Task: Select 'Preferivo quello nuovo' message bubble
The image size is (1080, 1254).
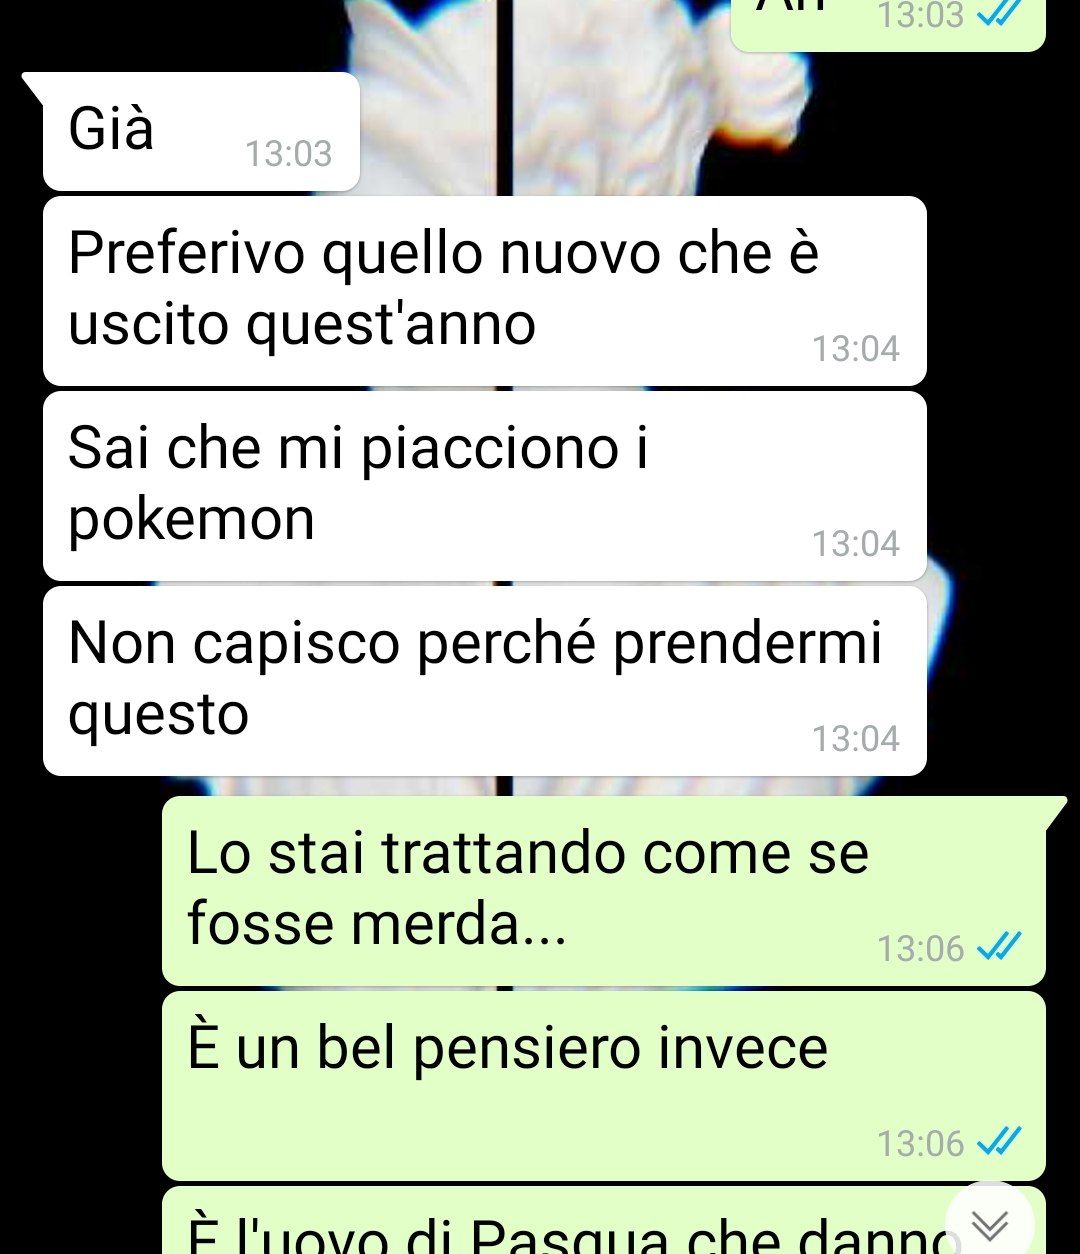Action: pos(485,290)
